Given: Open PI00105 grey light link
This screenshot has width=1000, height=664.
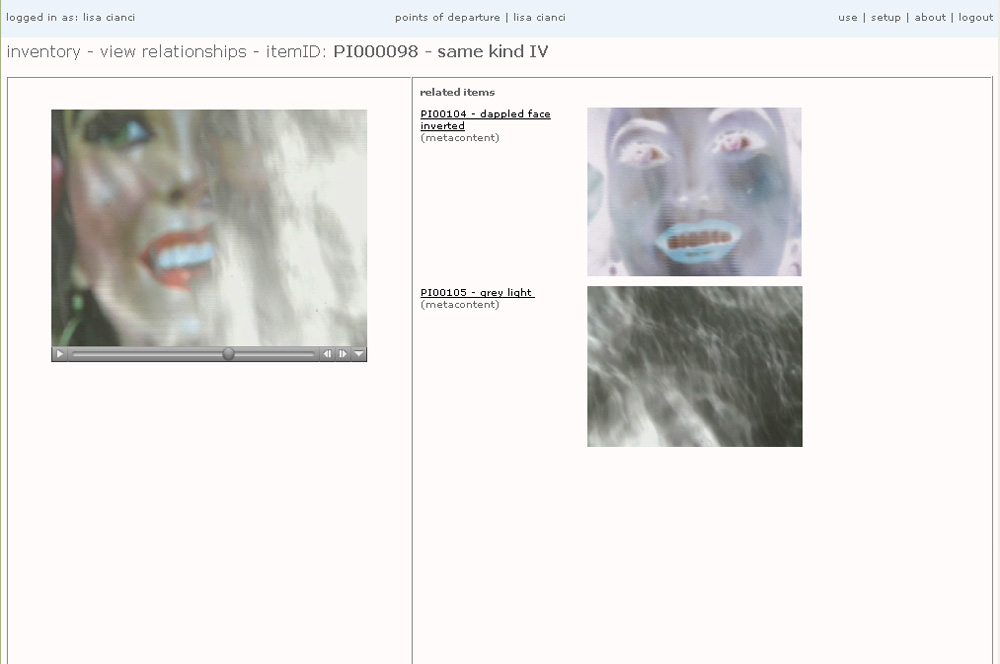Looking at the screenshot, I should [x=477, y=293].
